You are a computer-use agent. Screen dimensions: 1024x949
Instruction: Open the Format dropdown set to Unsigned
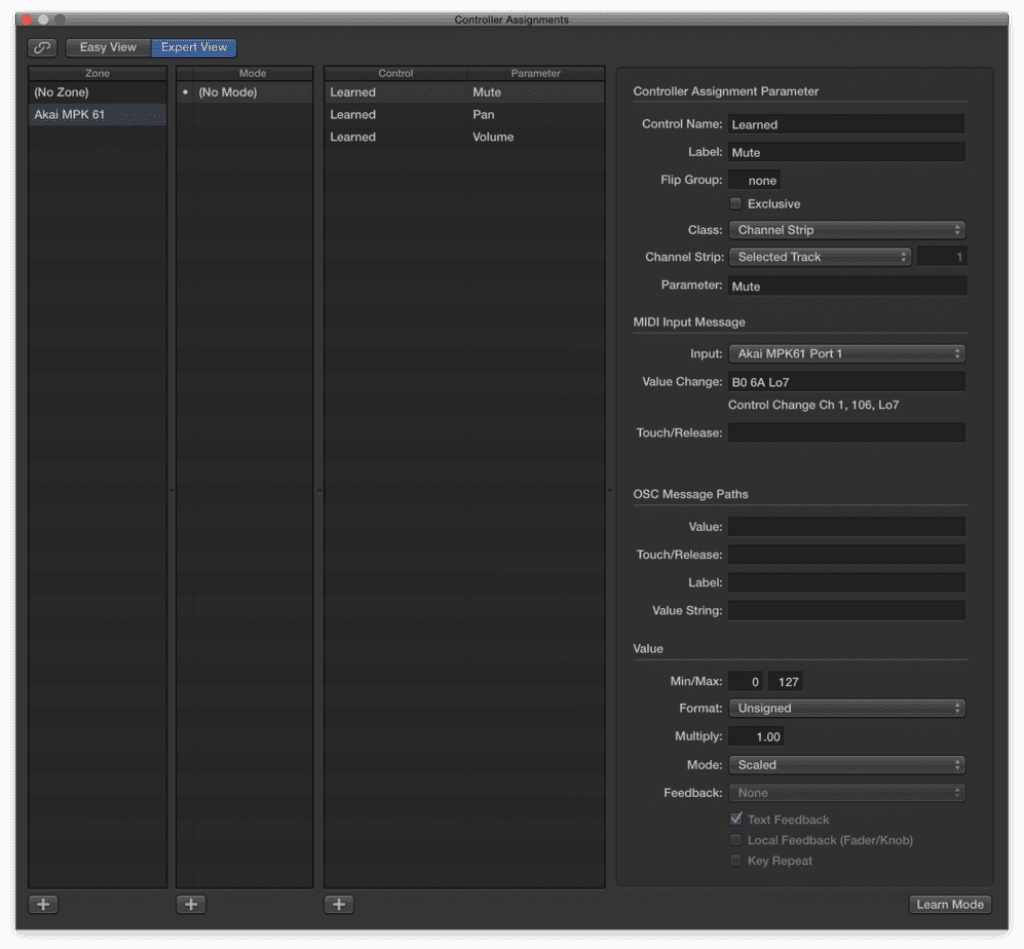coord(846,708)
